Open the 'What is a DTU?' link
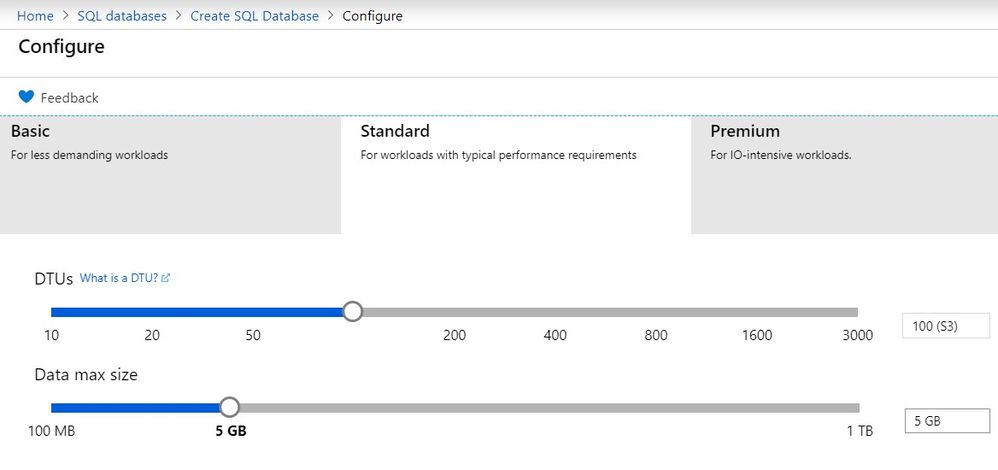 [x=119, y=278]
